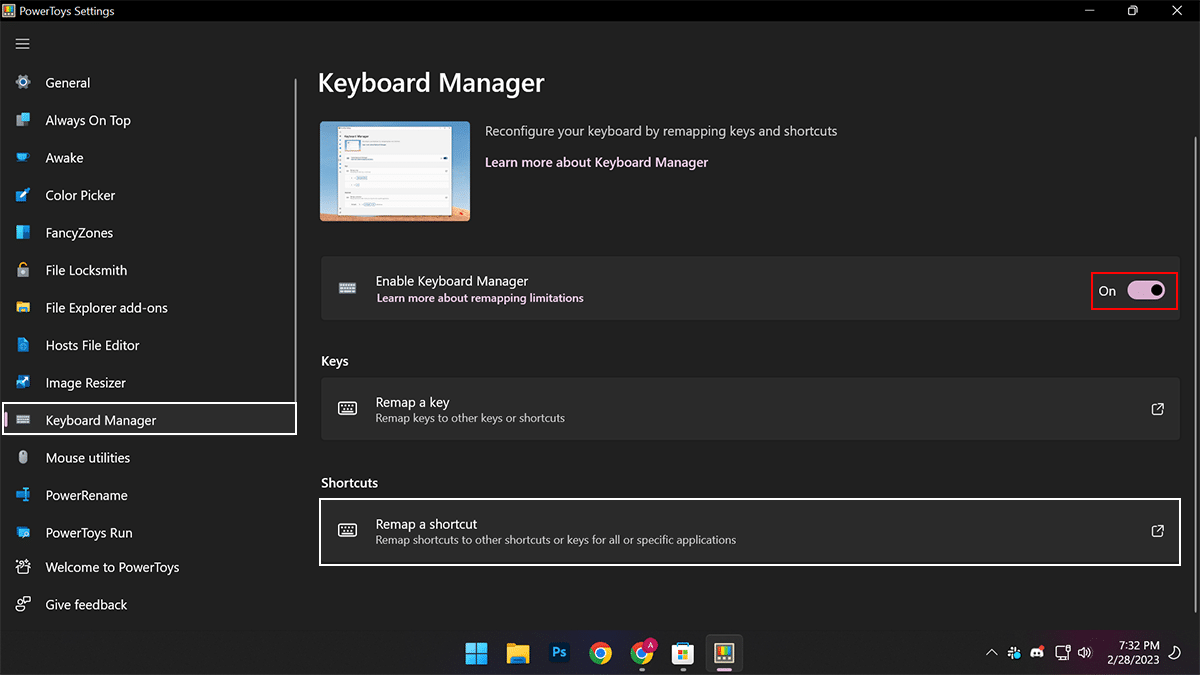Open File Locksmith padlock icon
1200x675 pixels.
[23, 271]
